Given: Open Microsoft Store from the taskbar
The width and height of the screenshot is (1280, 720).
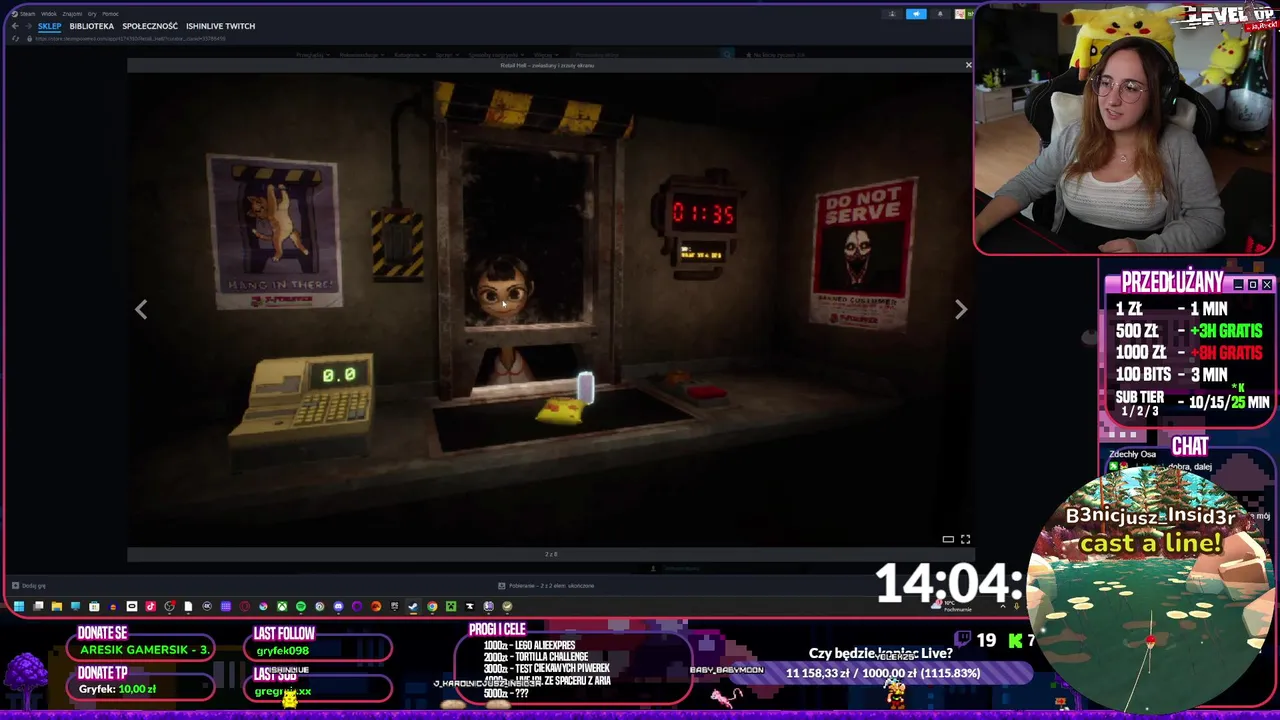Looking at the screenshot, I should click(94, 606).
